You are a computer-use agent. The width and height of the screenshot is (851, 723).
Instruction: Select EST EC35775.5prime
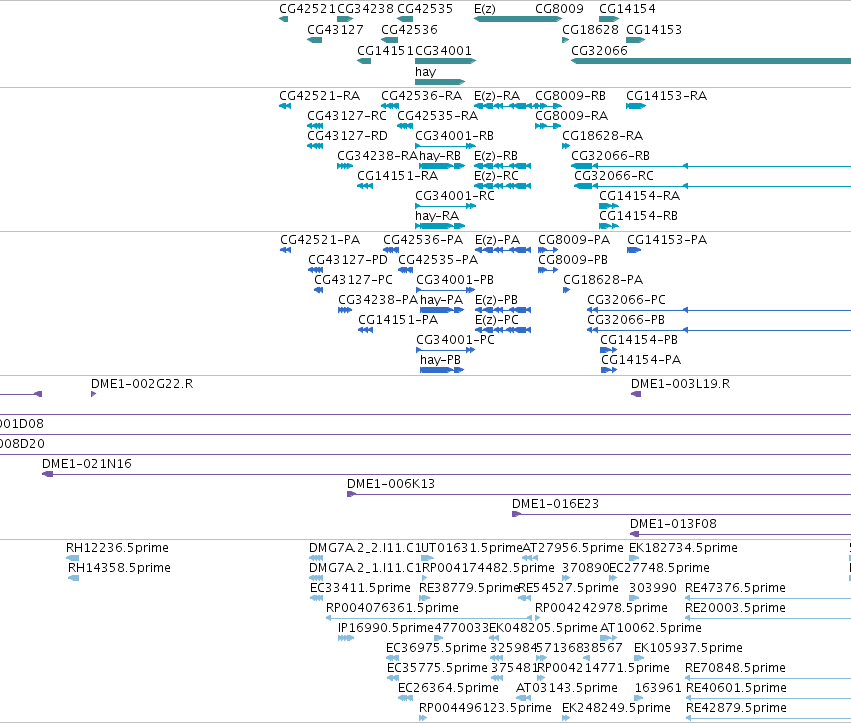437,668
